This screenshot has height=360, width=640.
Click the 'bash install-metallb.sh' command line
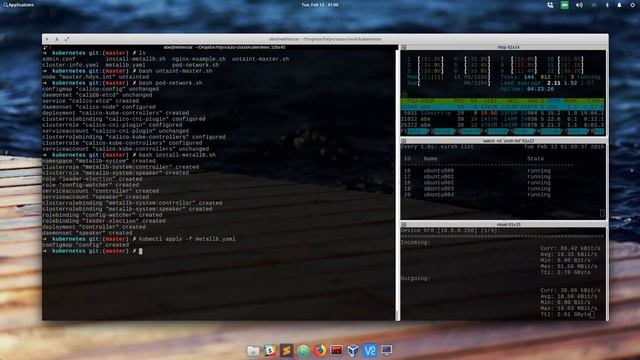[177, 155]
